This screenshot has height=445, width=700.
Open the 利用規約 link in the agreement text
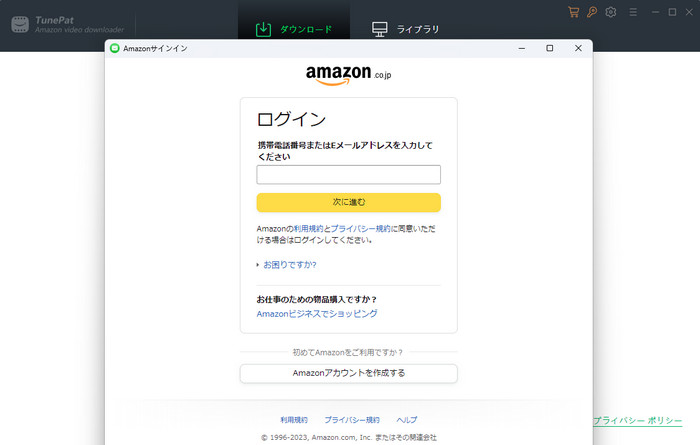point(308,229)
